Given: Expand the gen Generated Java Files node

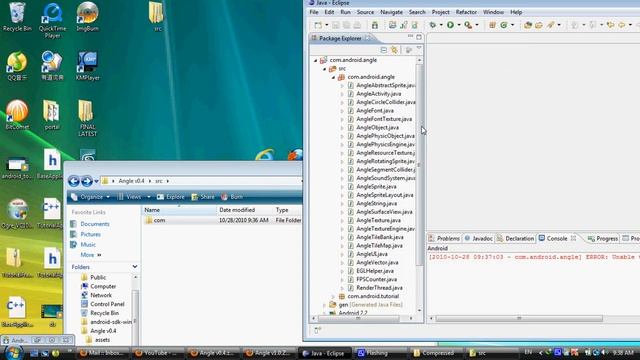Looking at the screenshot, I should (x=324, y=305).
